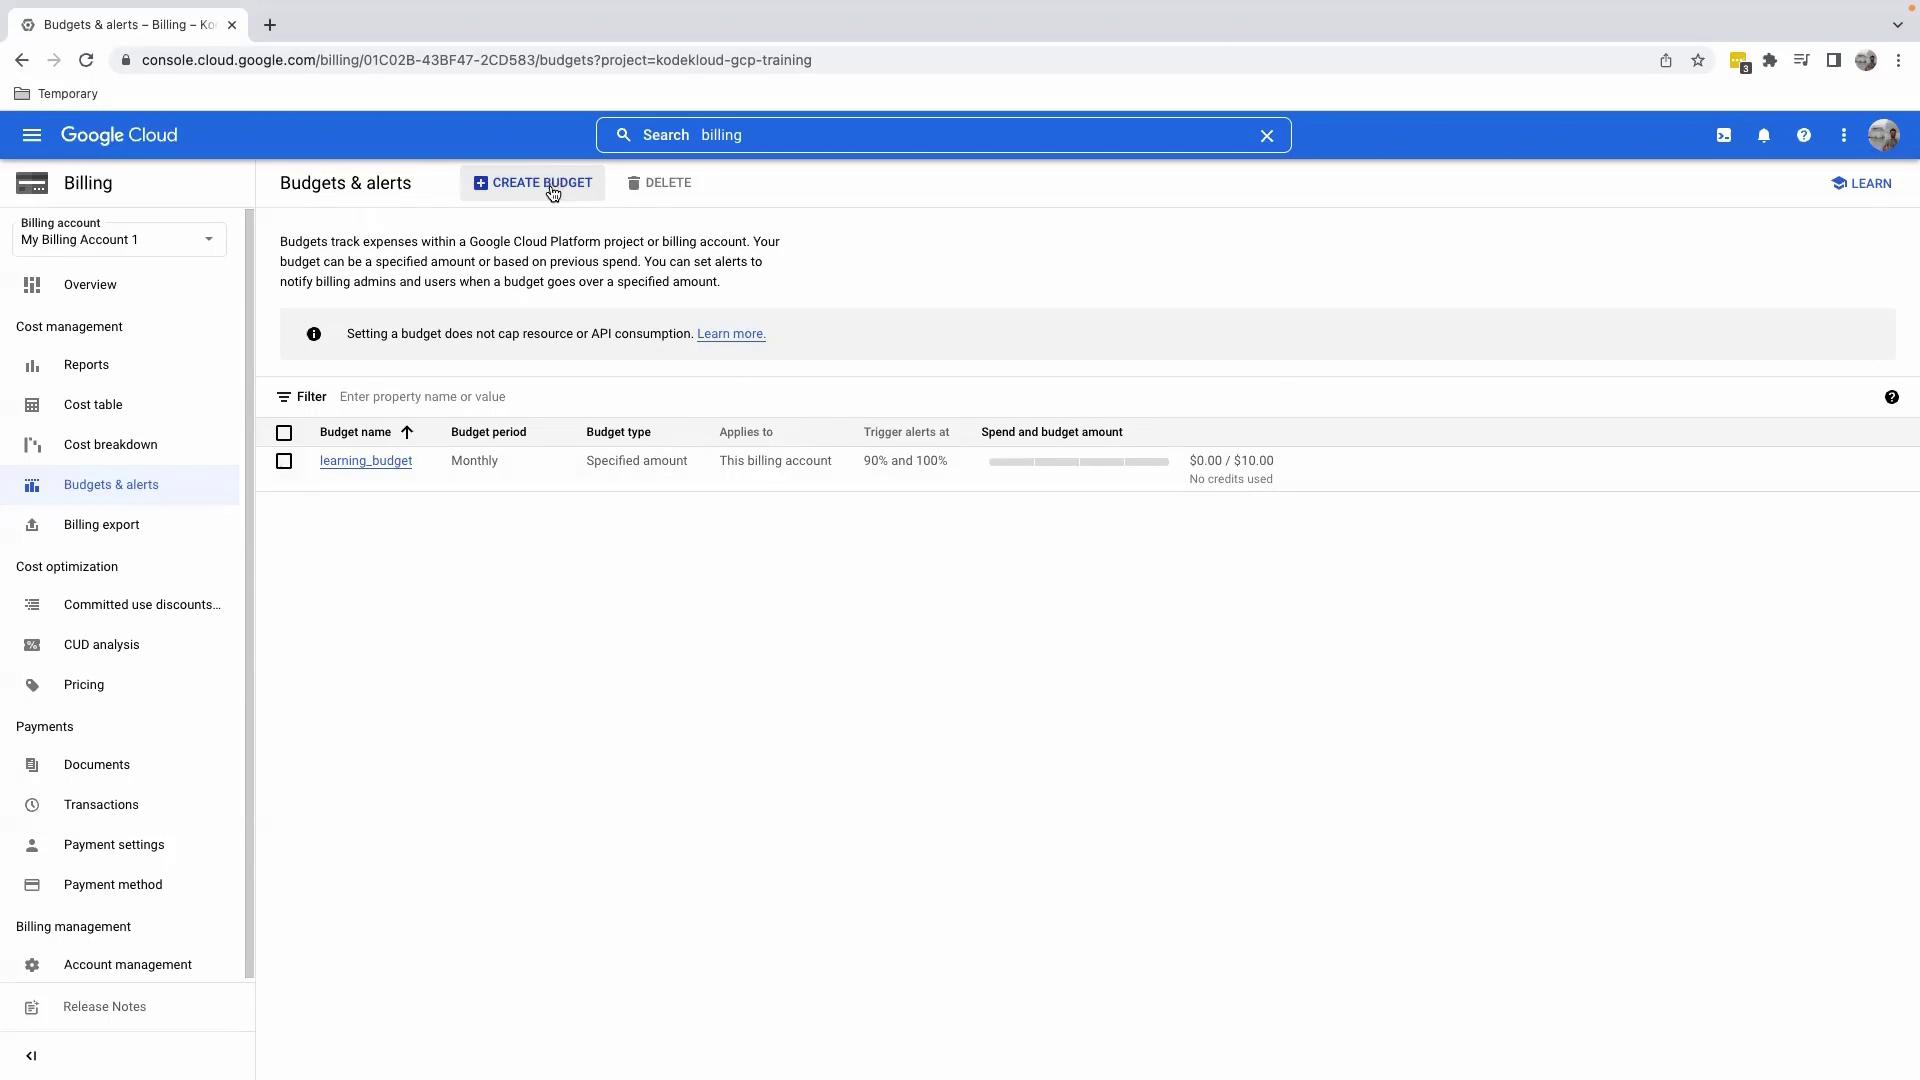Open Billing export in the sidebar

click(x=101, y=525)
